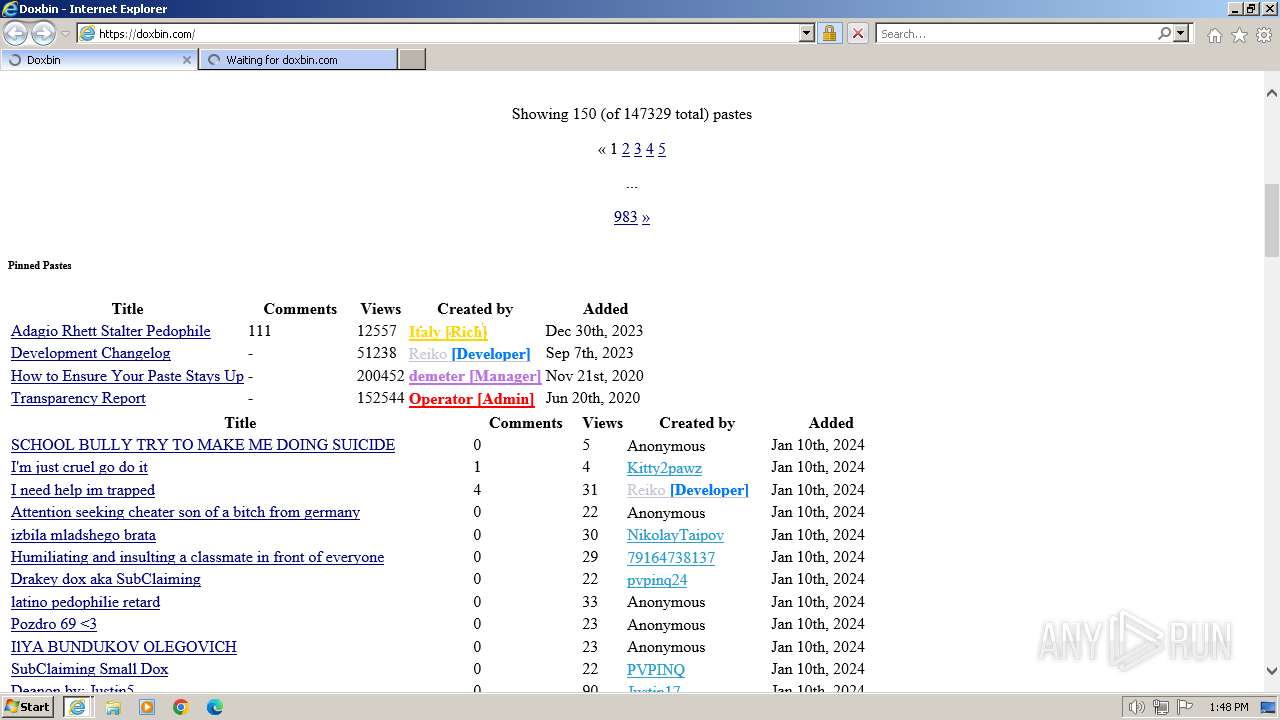Open the demeter [Manager] profile link
1280x720 pixels.
click(x=475, y=376)
